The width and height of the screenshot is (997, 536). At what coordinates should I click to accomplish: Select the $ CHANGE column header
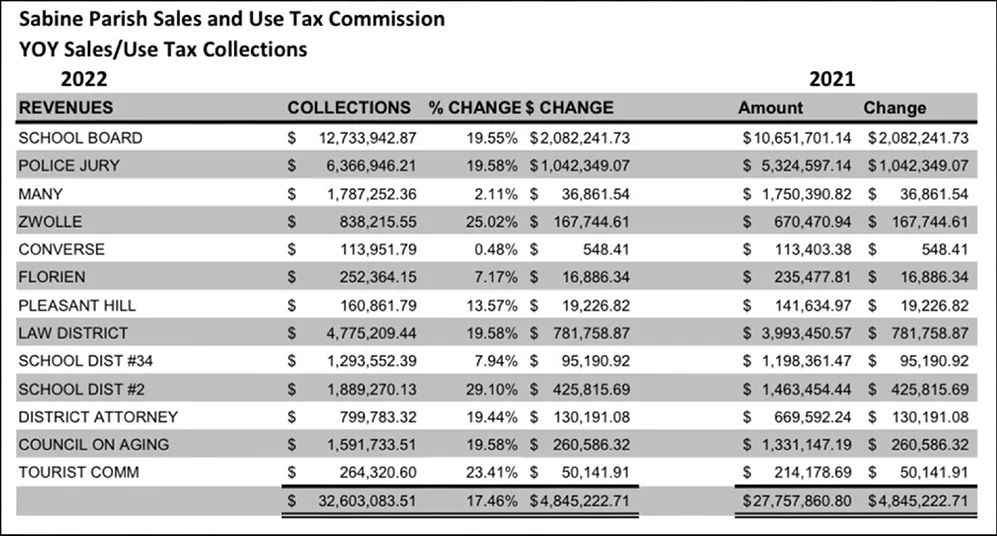(570, 107)
